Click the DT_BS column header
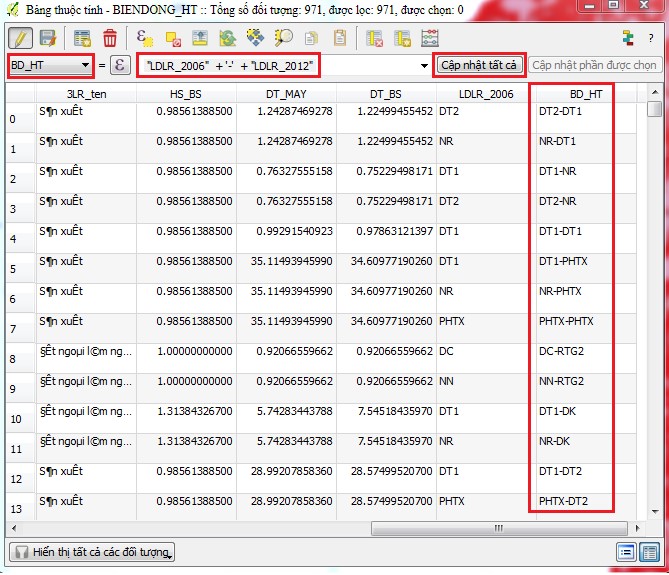This screenshot has width=669, height=575. click(x=386, y=94)
